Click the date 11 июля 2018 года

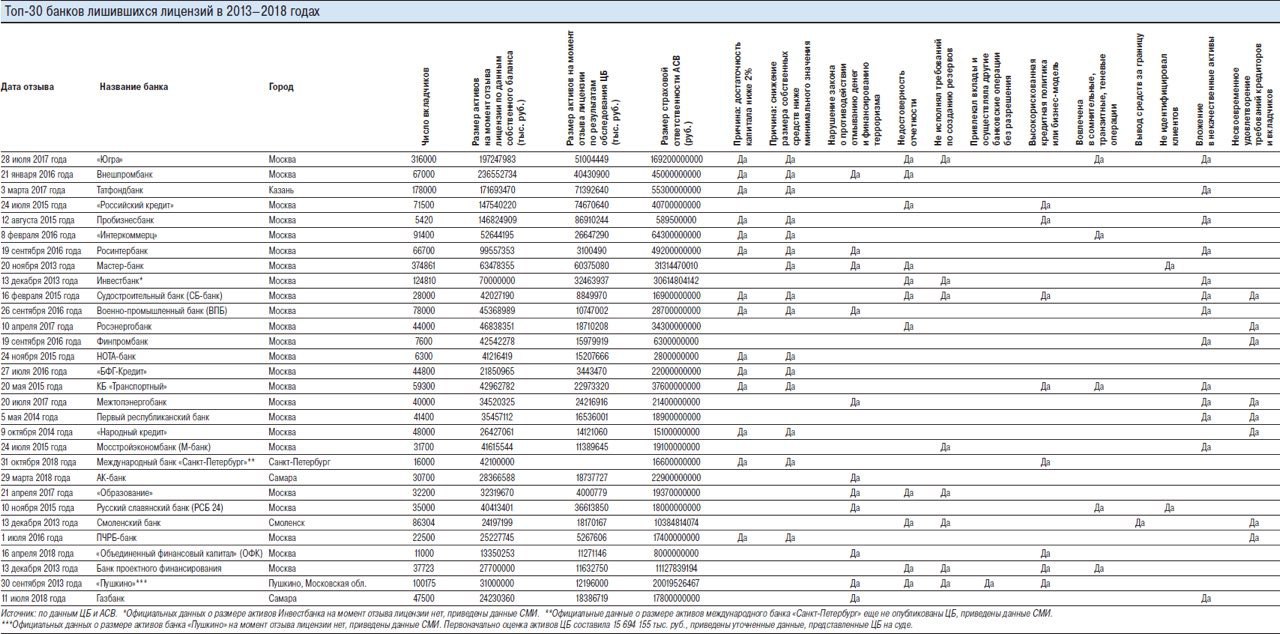pyautogui.click(x=34, y=598)
